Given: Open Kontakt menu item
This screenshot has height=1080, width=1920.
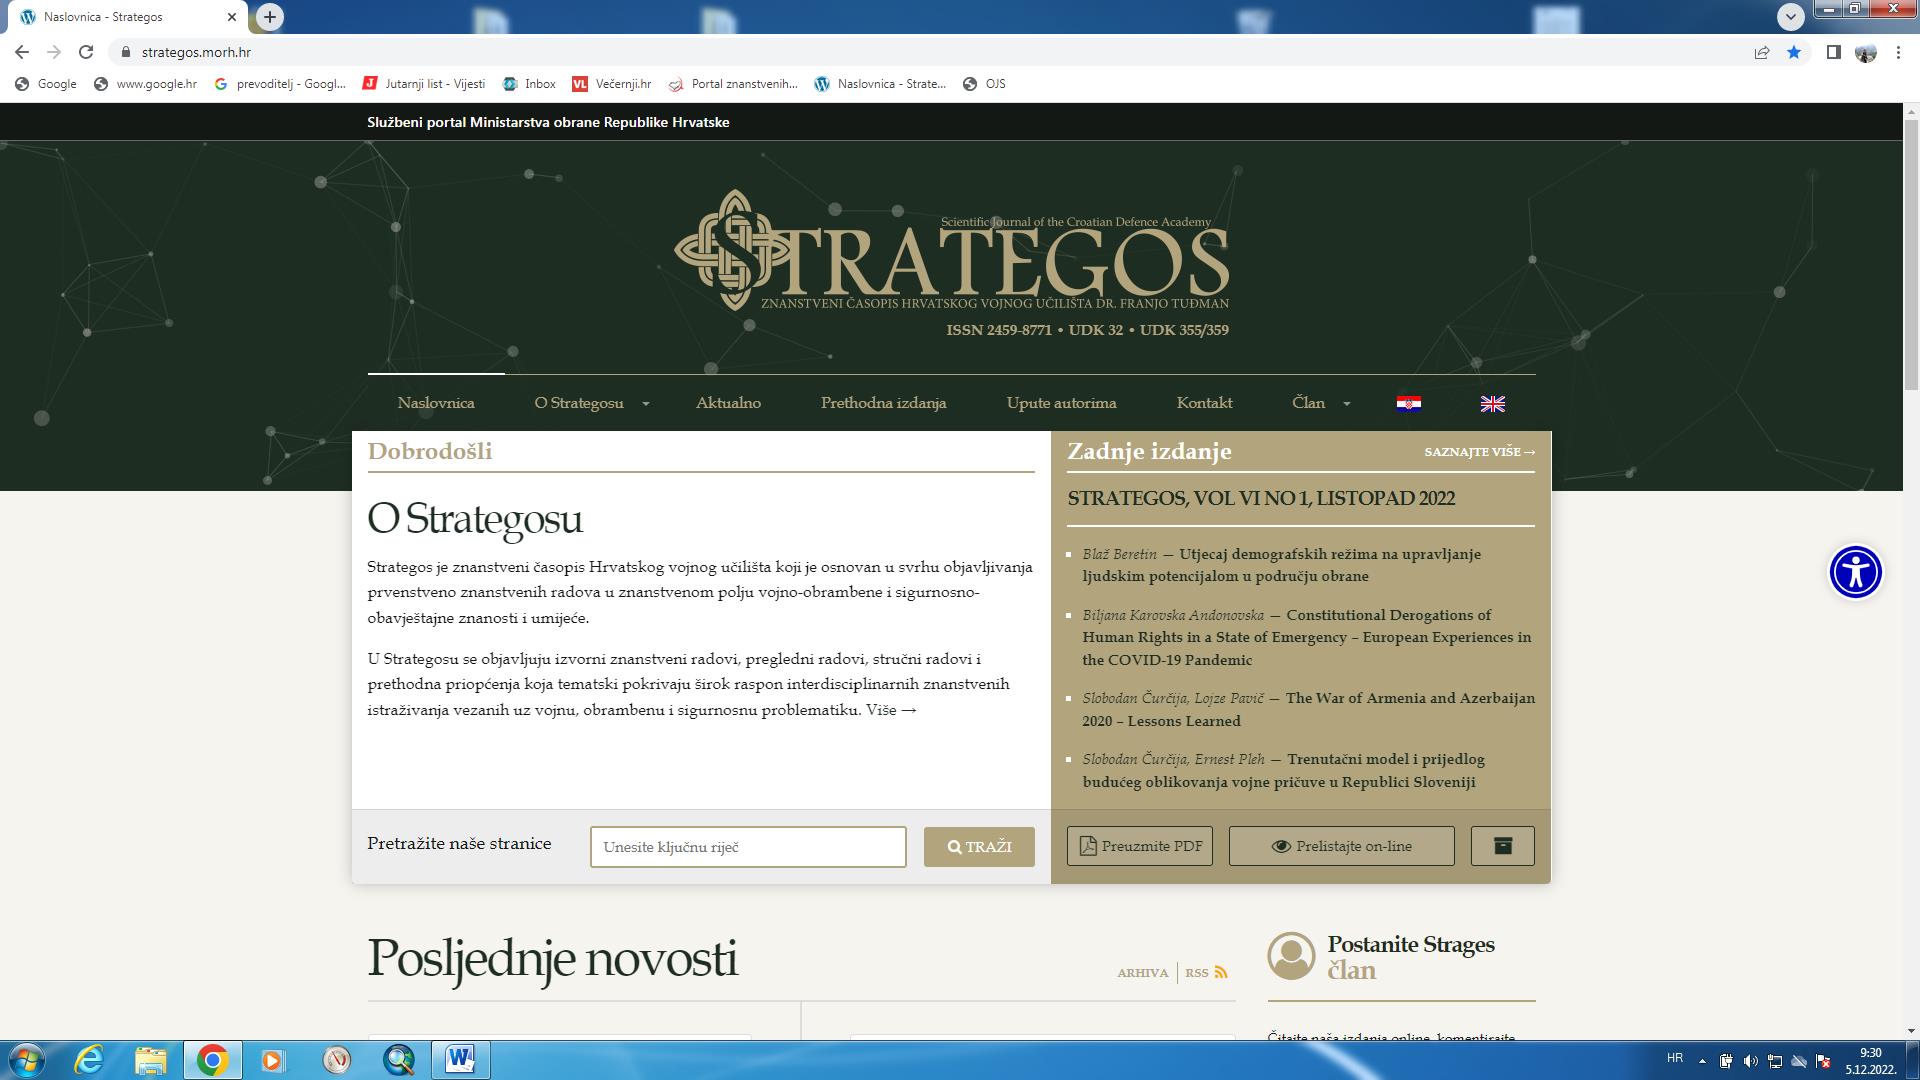Looking at the screenshot, I should click(1204, 403).
